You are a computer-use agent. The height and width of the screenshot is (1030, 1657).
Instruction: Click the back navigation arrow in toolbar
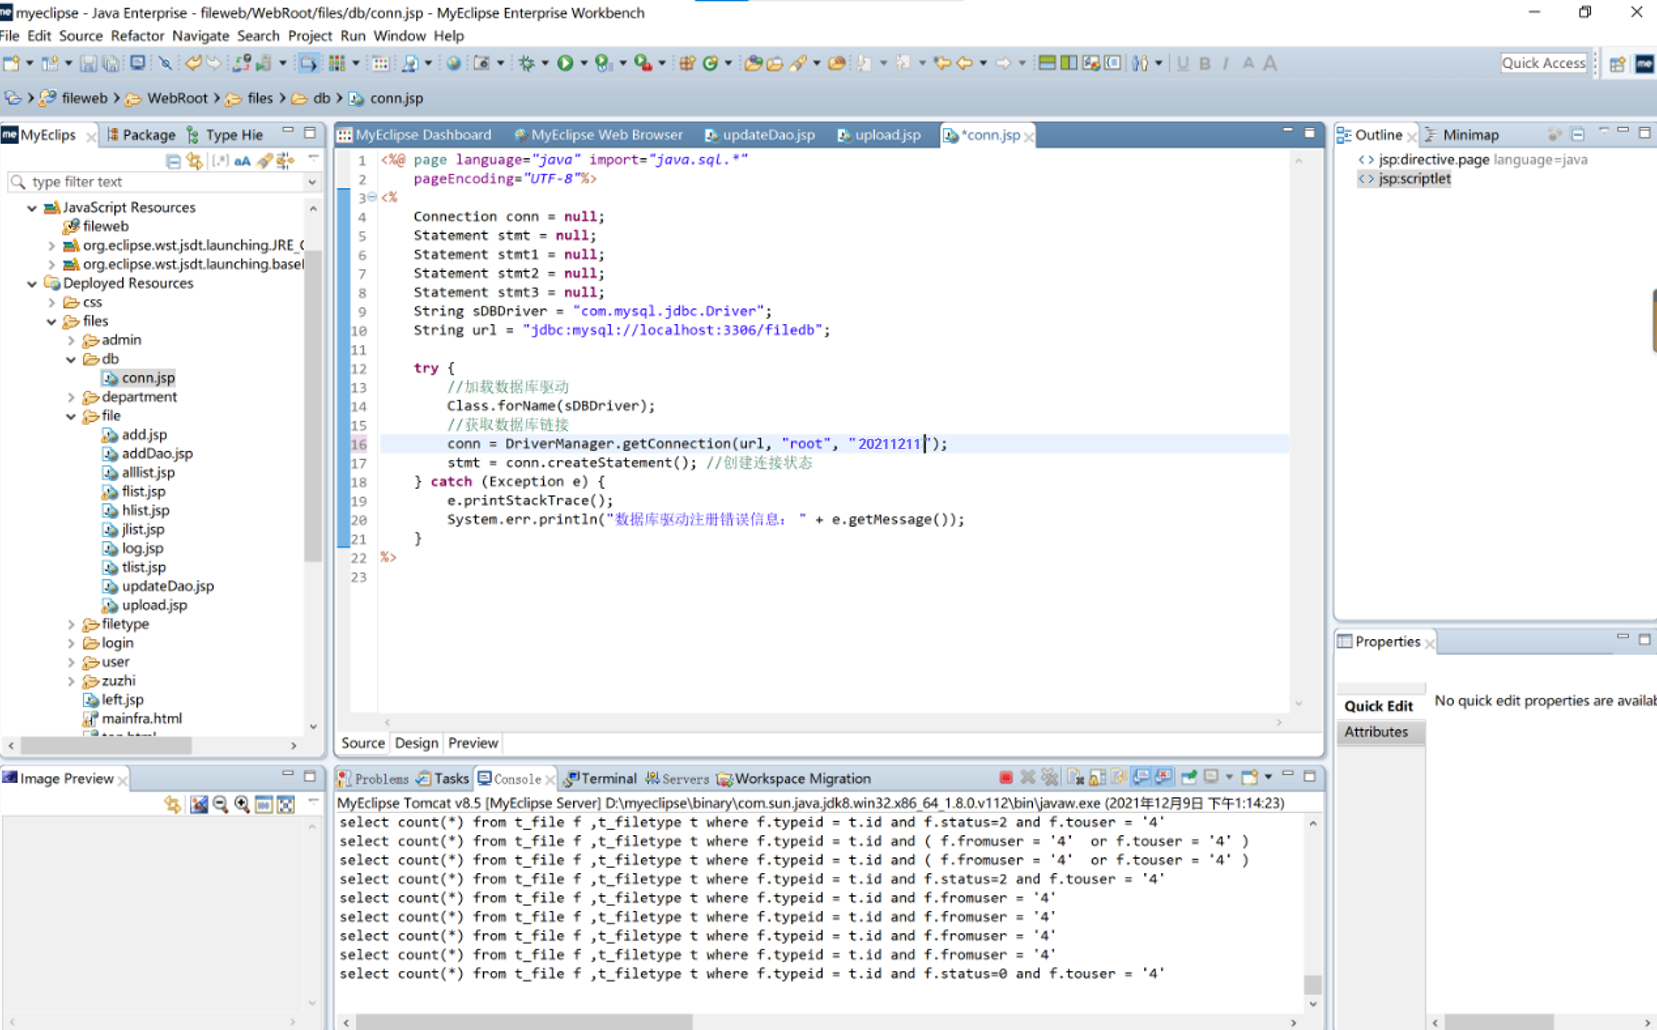click(x=964, y=63)
